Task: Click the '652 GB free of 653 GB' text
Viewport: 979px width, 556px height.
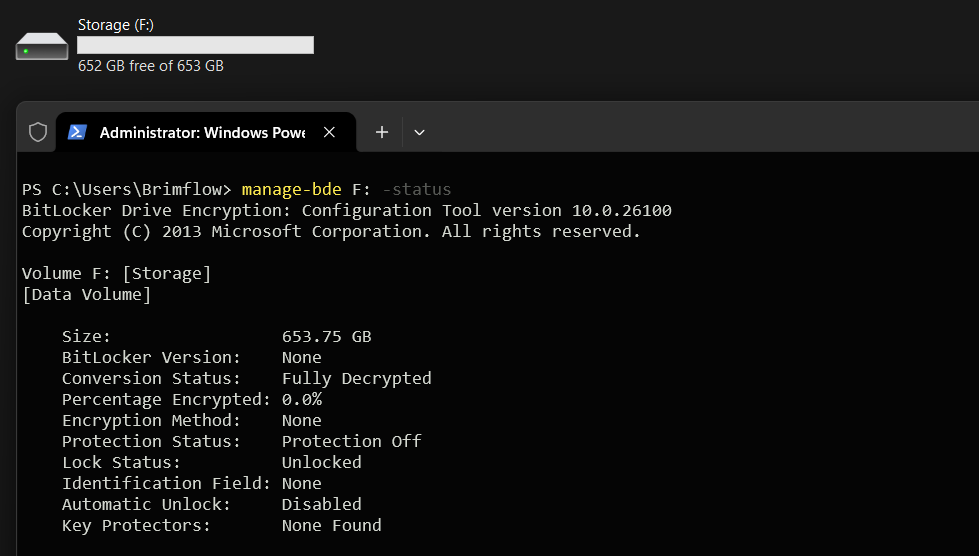Action: (150, 66)
